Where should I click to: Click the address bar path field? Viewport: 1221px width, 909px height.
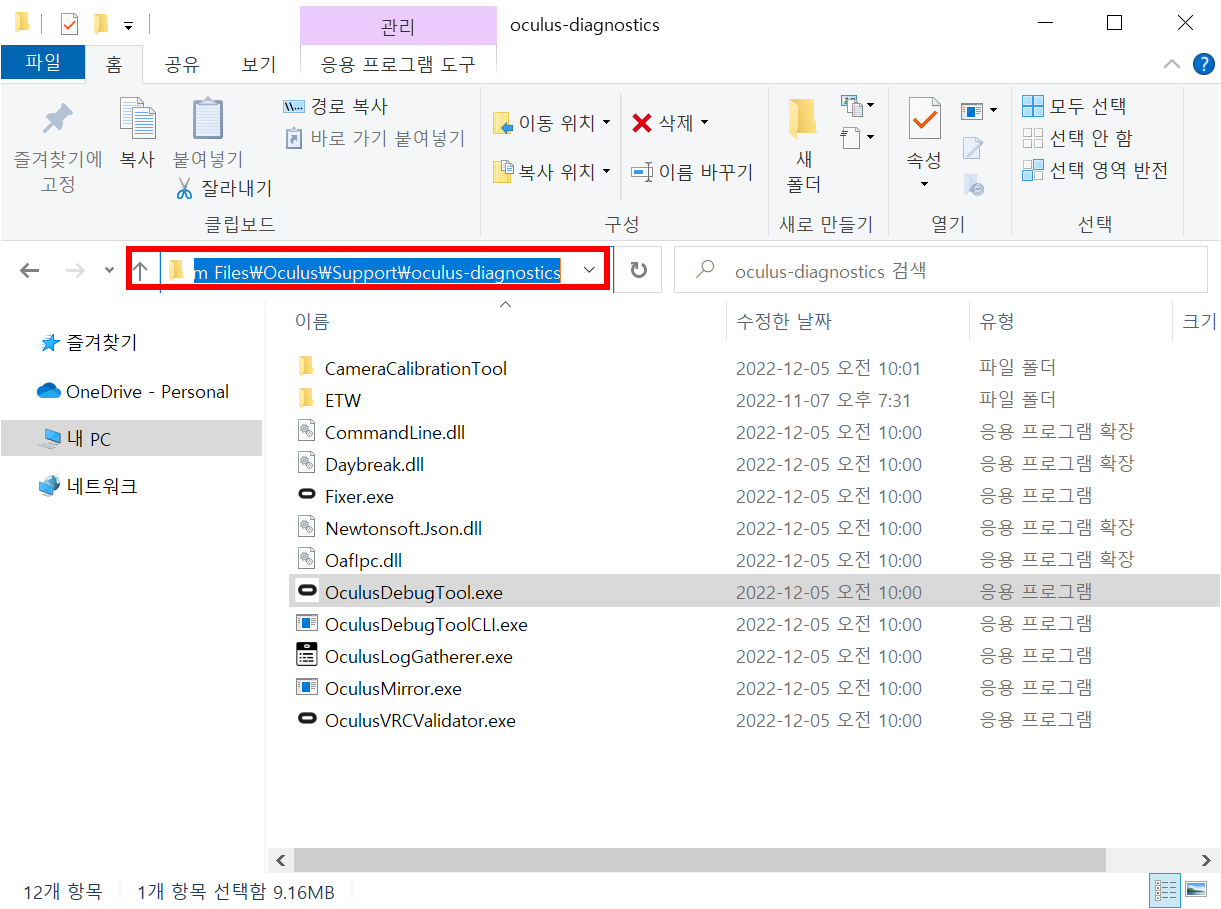(x=376, y=271)
